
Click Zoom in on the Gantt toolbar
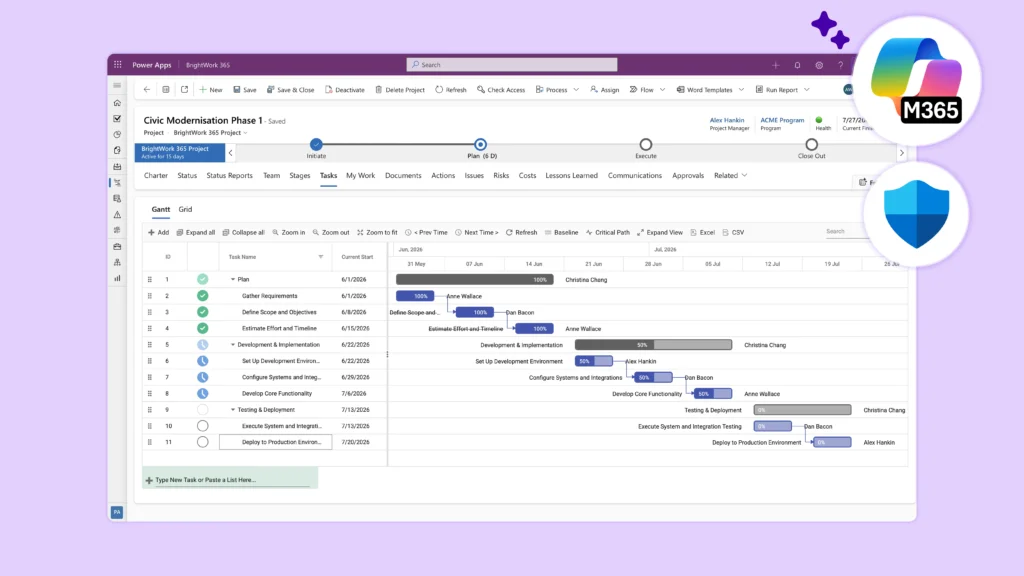(x=289, y=232)
